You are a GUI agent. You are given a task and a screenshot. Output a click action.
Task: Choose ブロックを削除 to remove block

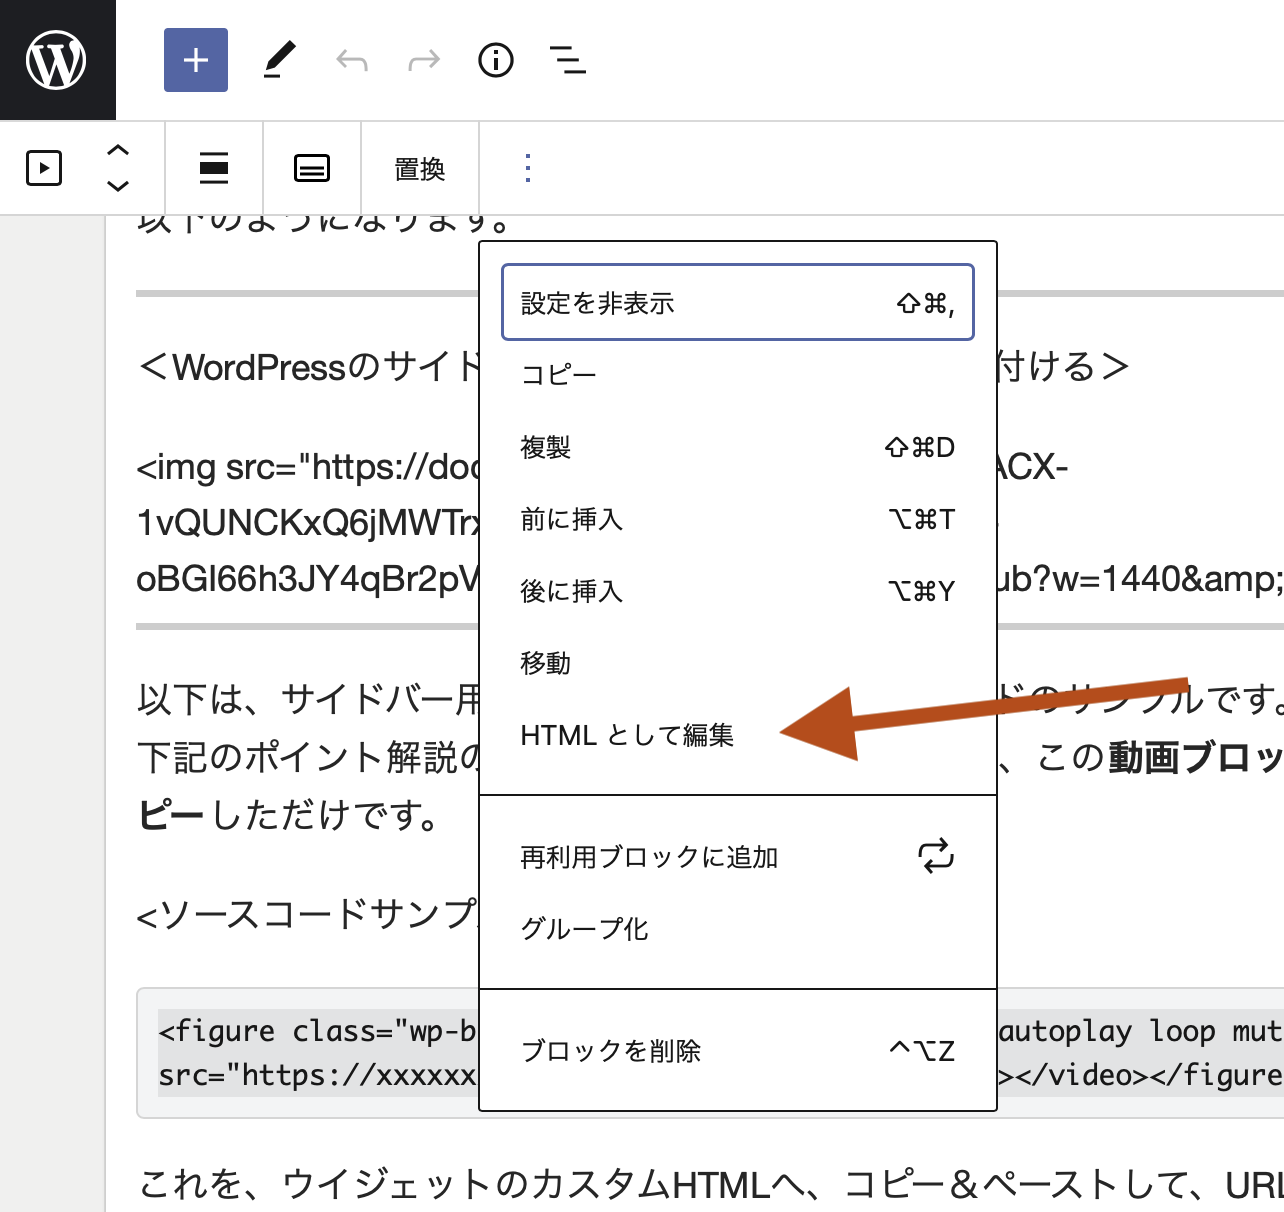point(611,1051)
